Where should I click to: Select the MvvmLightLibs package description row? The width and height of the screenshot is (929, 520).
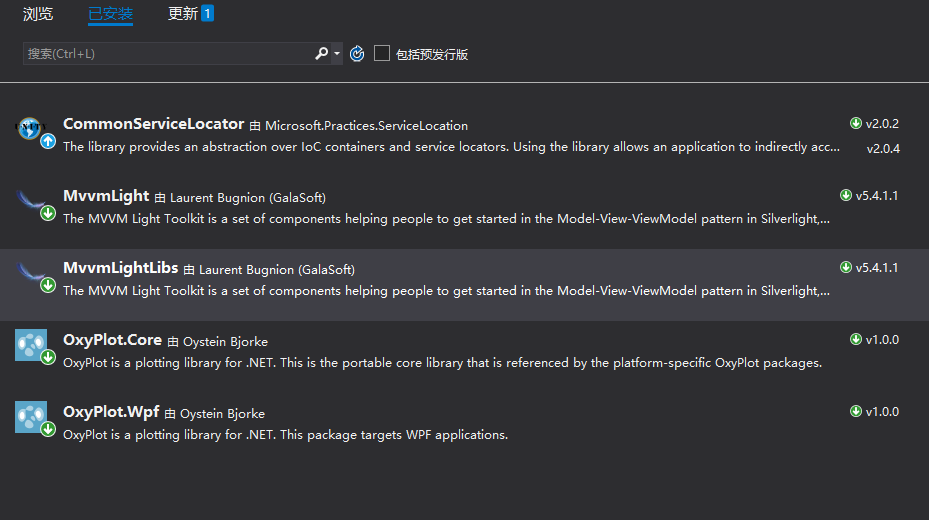pos(445,290)
